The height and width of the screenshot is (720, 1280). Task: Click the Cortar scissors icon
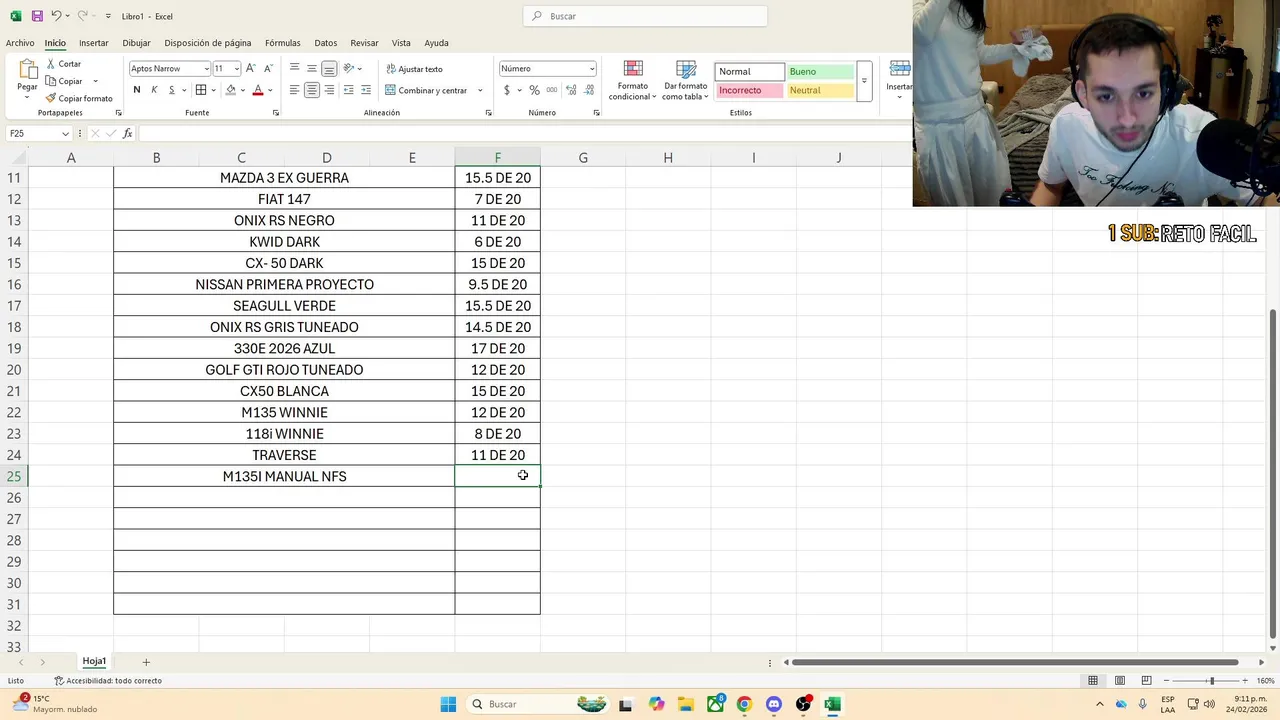[51, 64]
